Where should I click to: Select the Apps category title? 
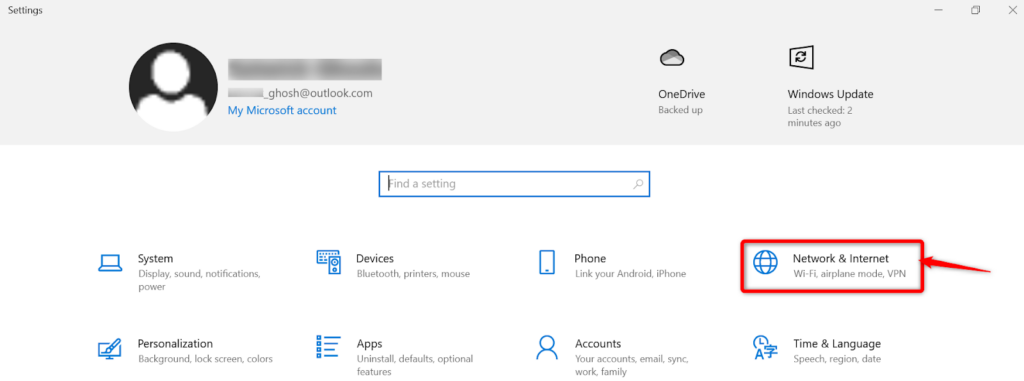[370, 343]
